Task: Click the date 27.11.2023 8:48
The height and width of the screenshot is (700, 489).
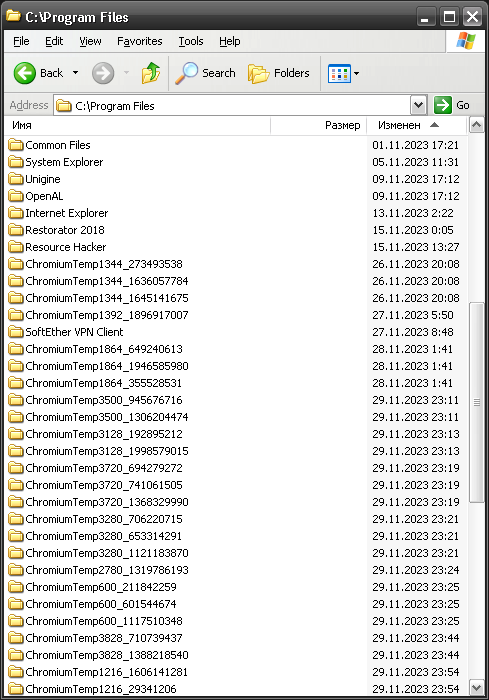Action: [413, 332]
